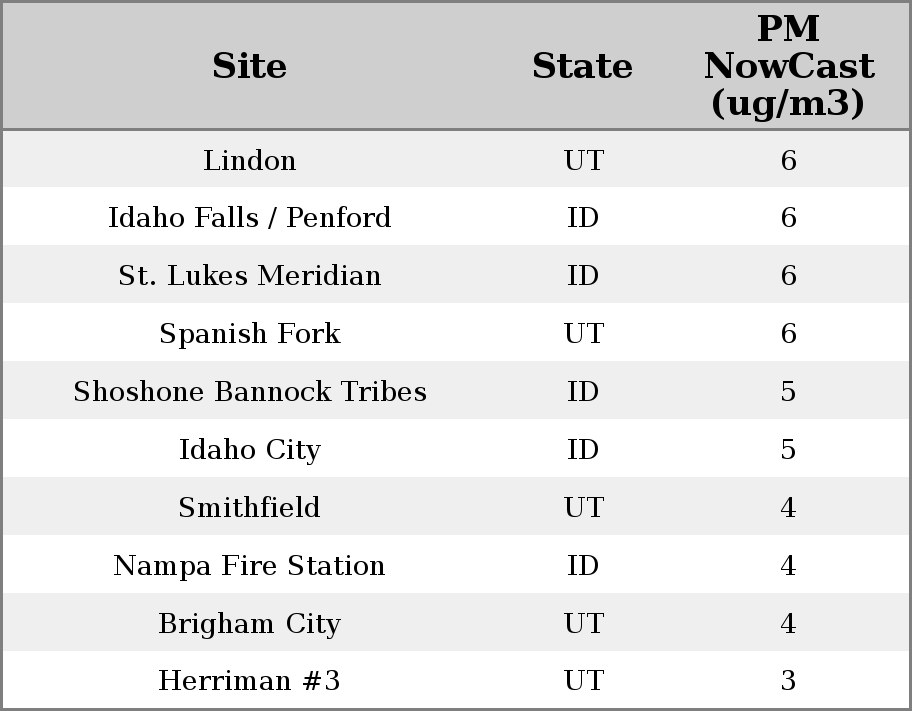Click the UT state cell for Lindon

583,160
